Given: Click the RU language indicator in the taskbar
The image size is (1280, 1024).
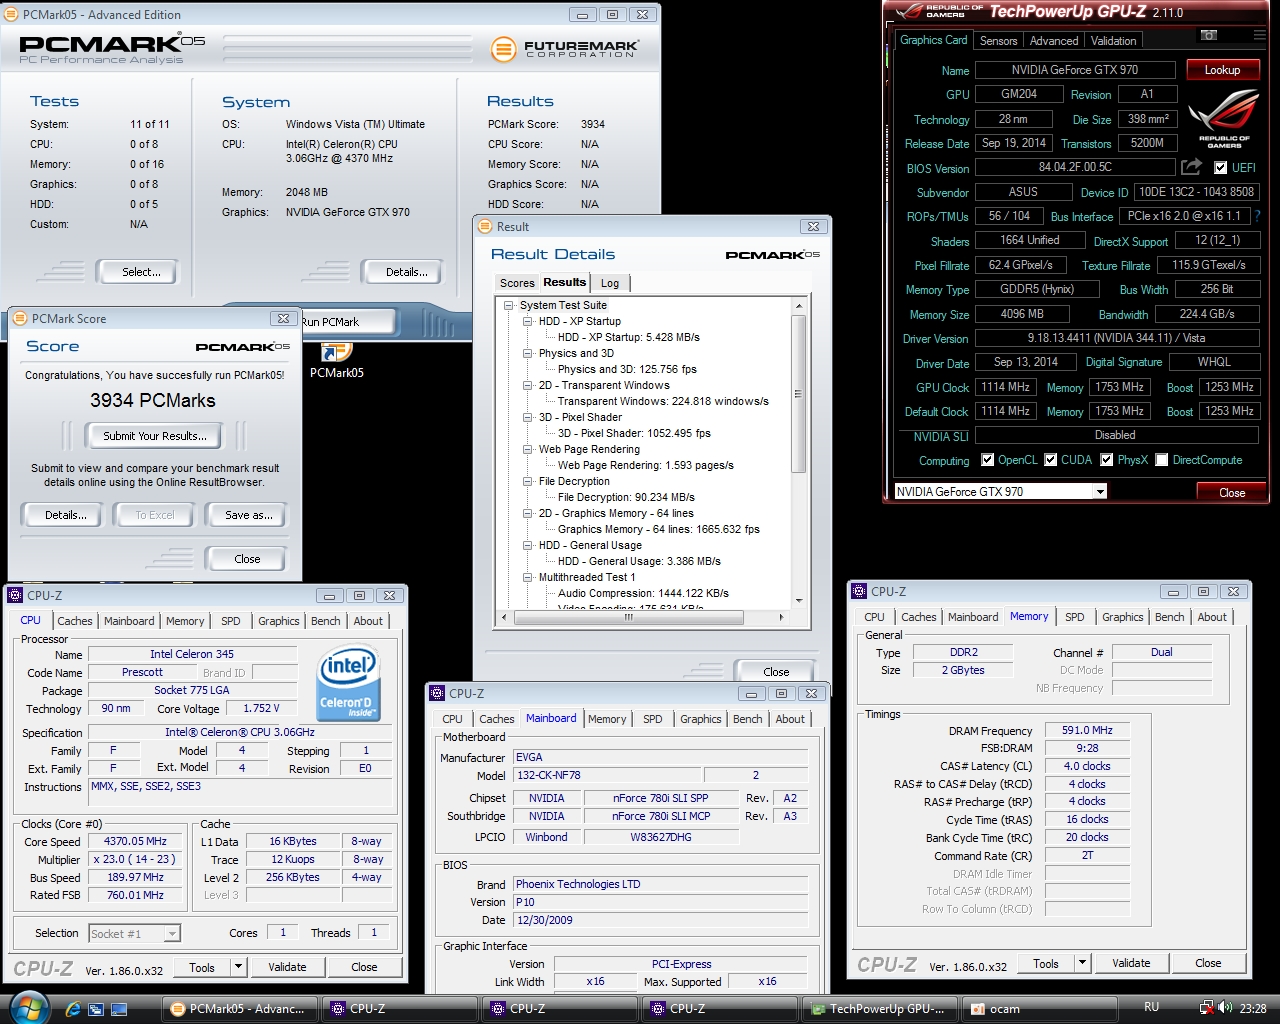Looking at the screenshot, I should coord(1151,1007).
